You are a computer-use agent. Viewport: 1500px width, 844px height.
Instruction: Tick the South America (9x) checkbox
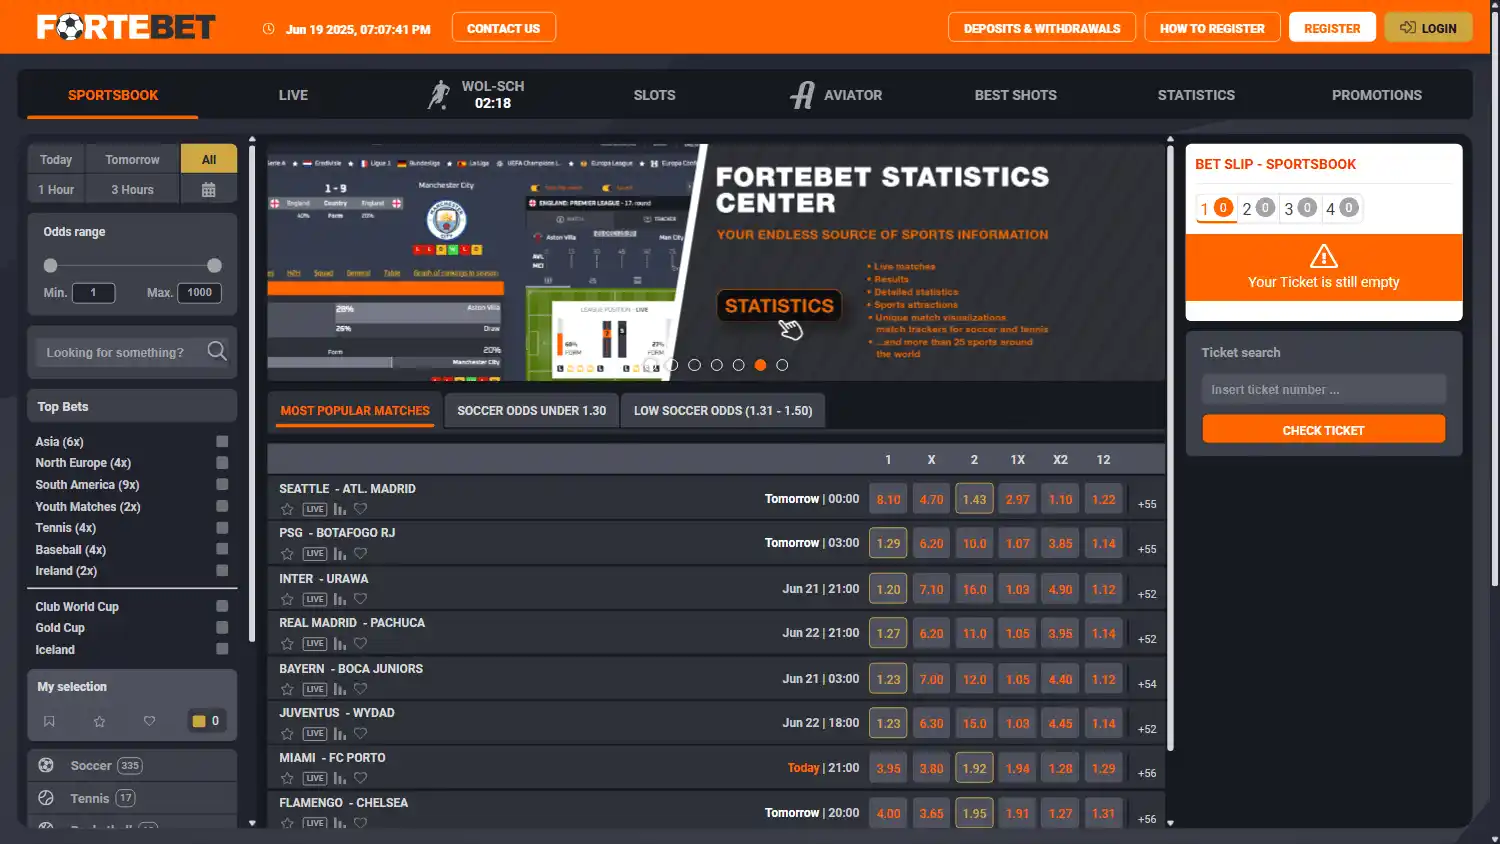click(222, 484)
